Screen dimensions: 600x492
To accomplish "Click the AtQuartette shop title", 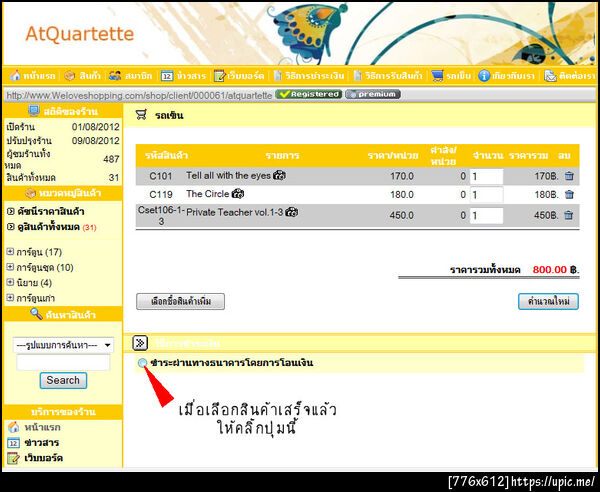I will pos(80,34).
